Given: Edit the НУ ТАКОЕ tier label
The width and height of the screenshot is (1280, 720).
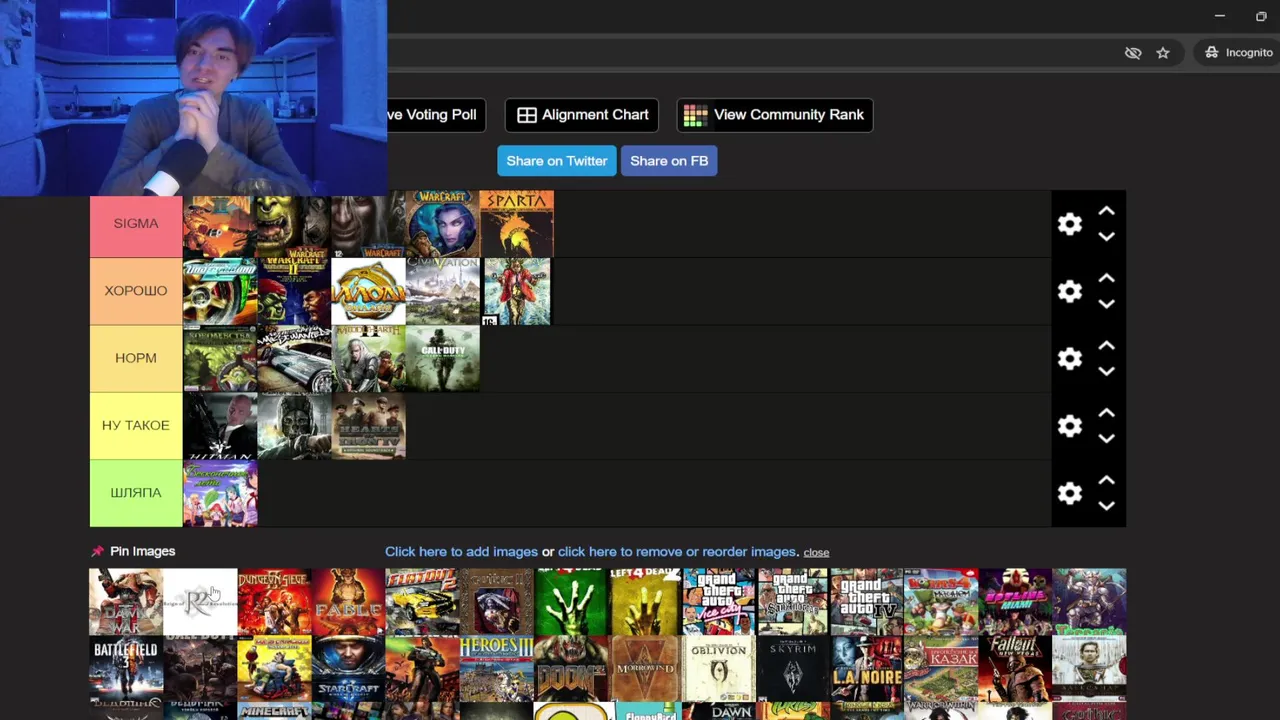Looking at the screenshot, I should tap(136, 425).
